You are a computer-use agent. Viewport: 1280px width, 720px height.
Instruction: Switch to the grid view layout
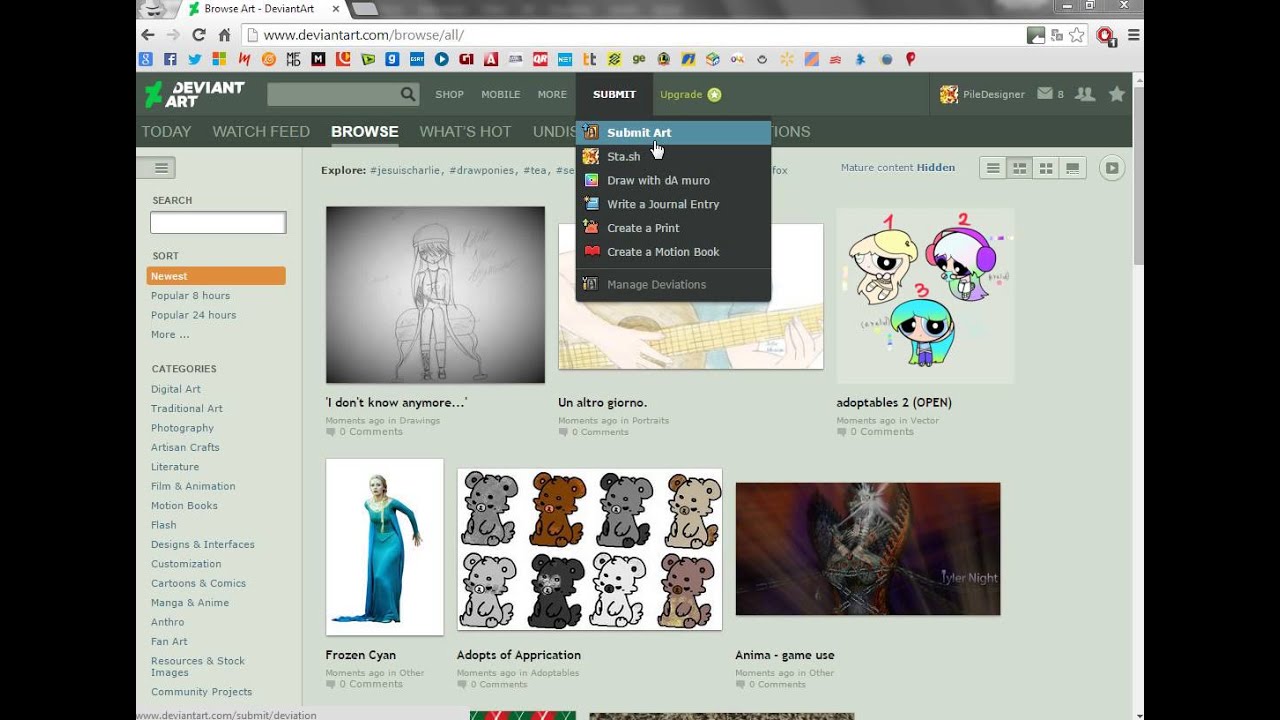click(1046, 168)
